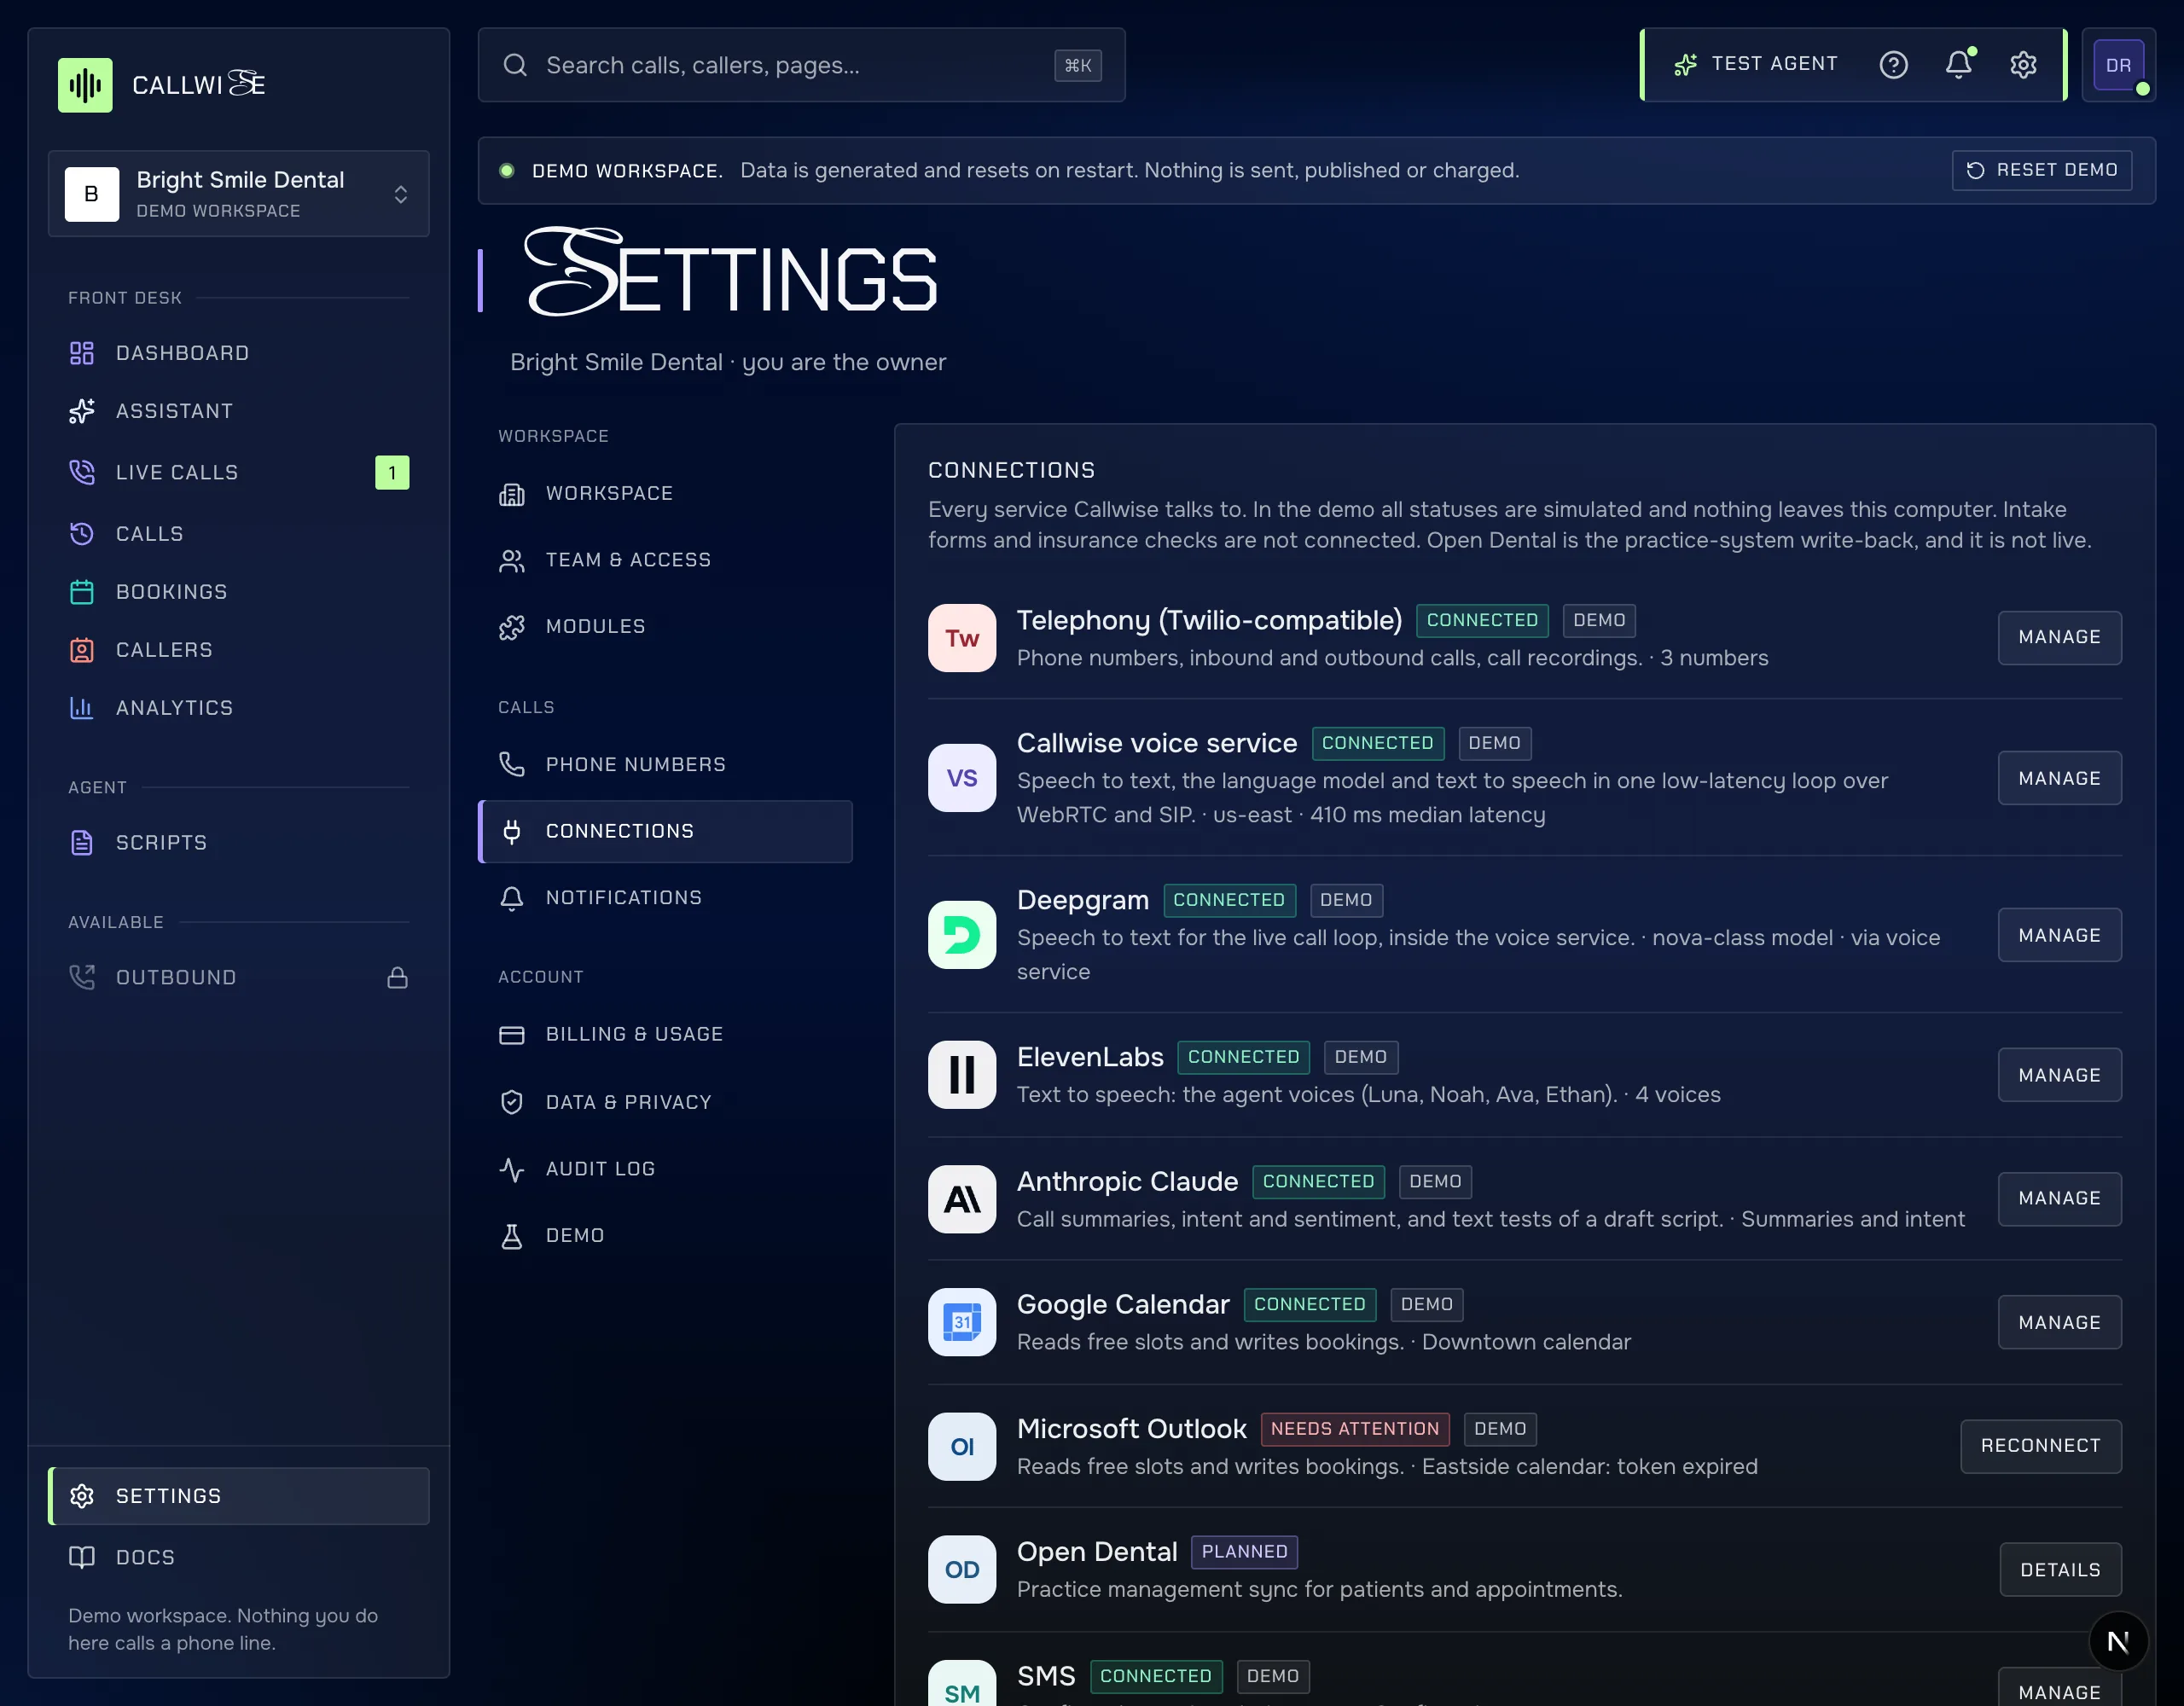Image resolution: width=2184 pixels, height=1706 pixels.
Task: Click the Outbound lock icon
Action: [397, 977]
